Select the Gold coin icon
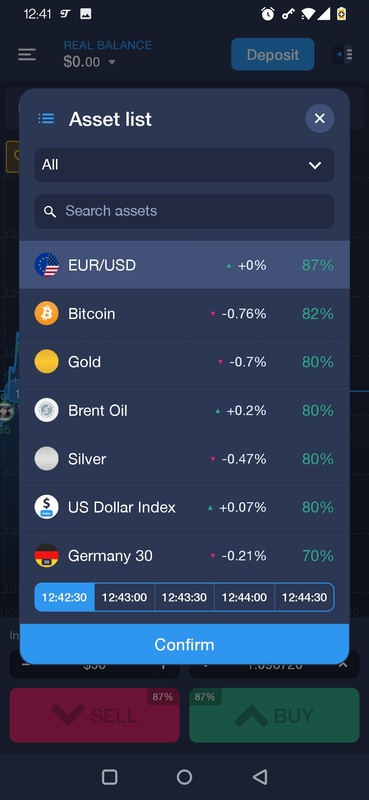Viewport: 369px width, 800px height. [x=46, y=362]
